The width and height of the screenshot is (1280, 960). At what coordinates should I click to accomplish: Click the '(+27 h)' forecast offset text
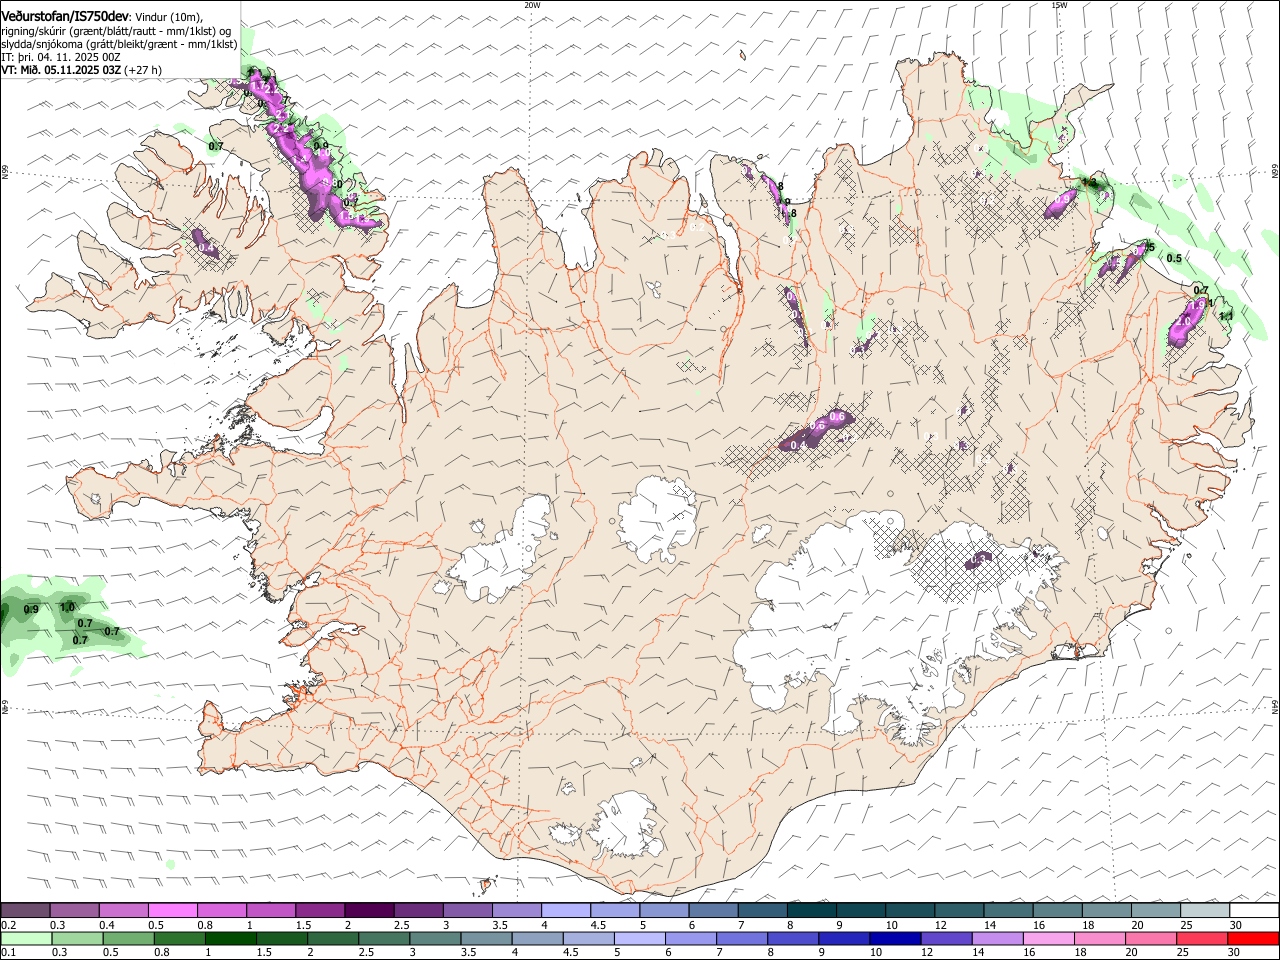pos(144,70)
